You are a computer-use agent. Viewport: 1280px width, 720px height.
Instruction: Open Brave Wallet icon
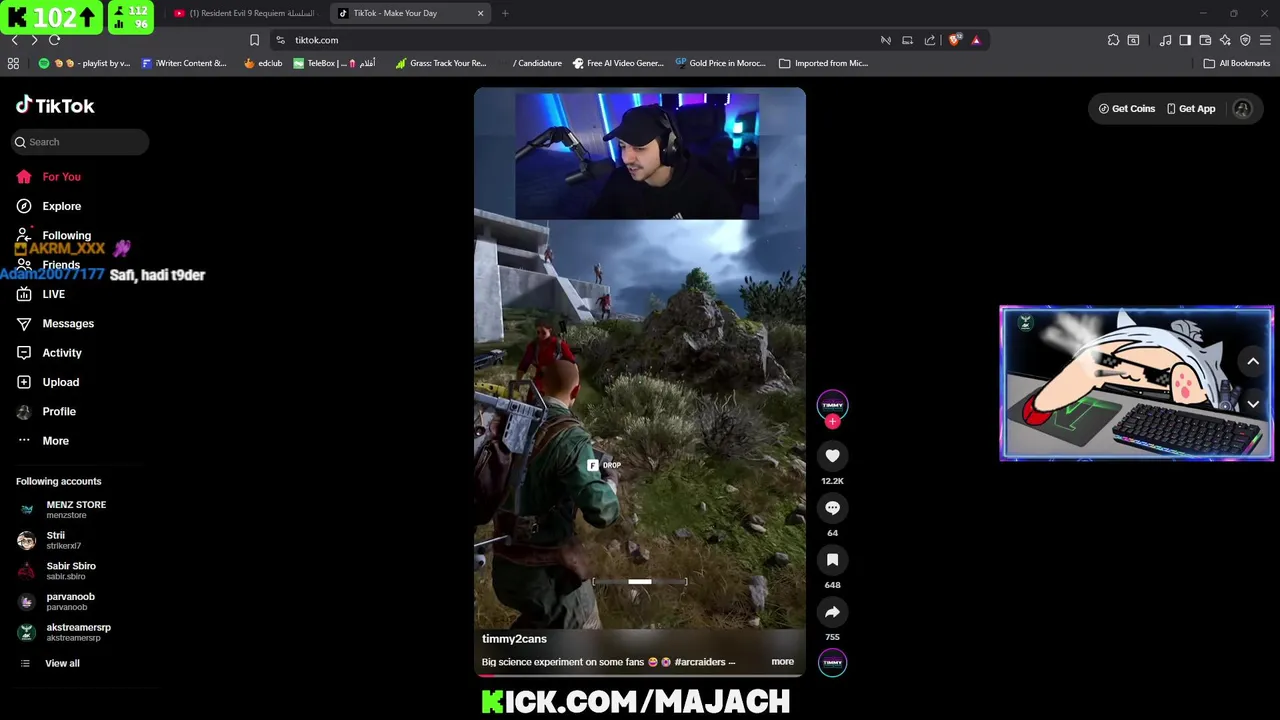[1205, 40]
